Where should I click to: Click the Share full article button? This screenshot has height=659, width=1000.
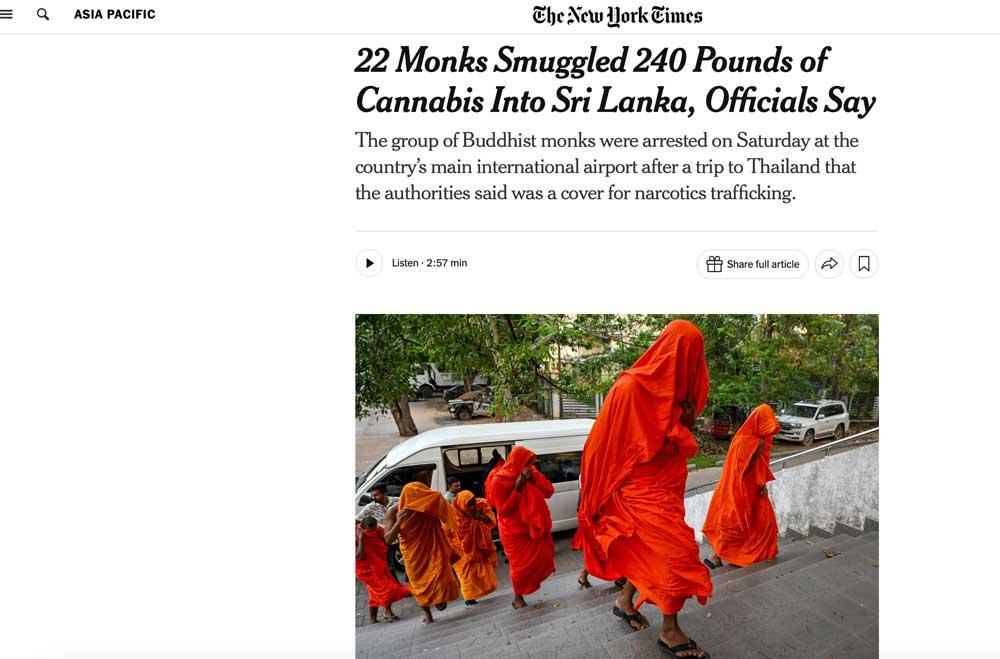click(753, 263)
